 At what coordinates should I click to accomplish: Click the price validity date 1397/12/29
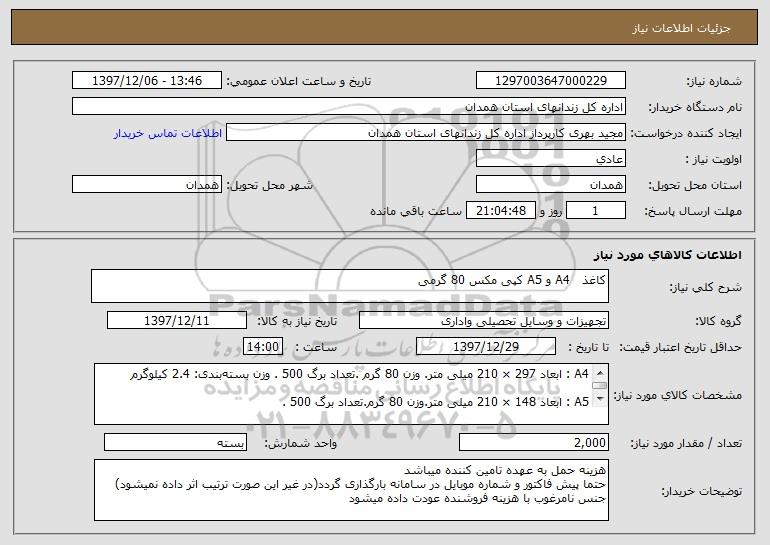[x=486, y=347]
